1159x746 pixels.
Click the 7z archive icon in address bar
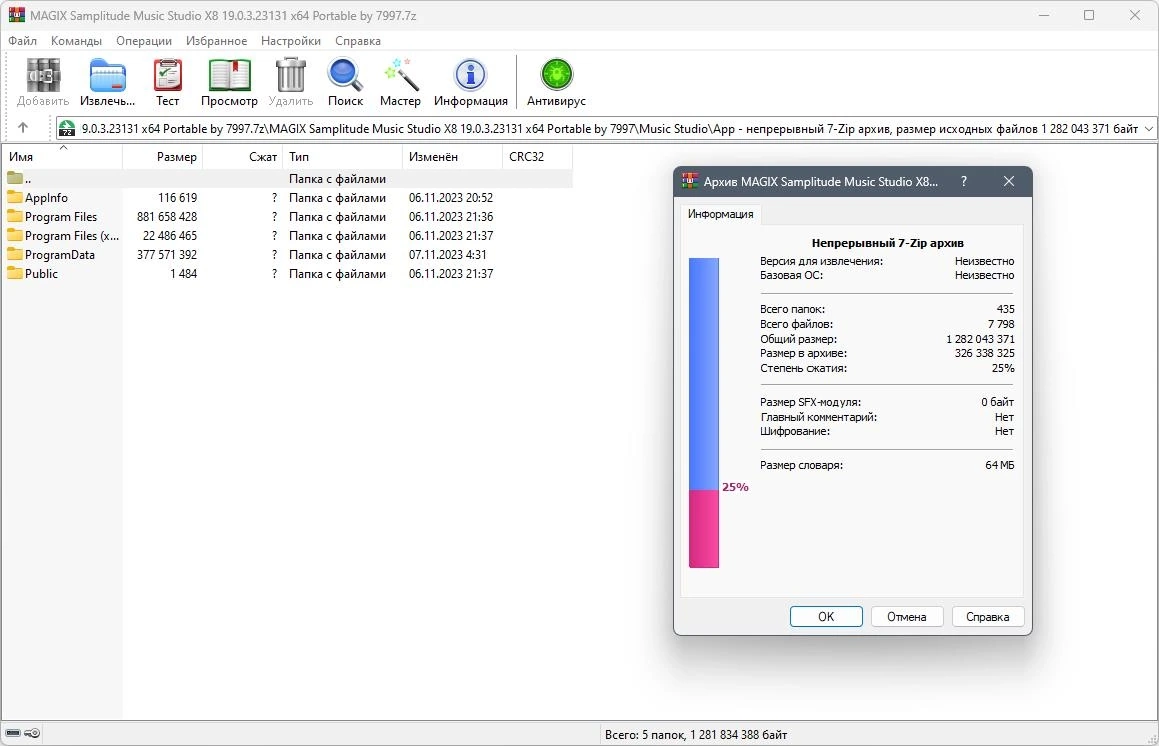(x=67, y=129)
